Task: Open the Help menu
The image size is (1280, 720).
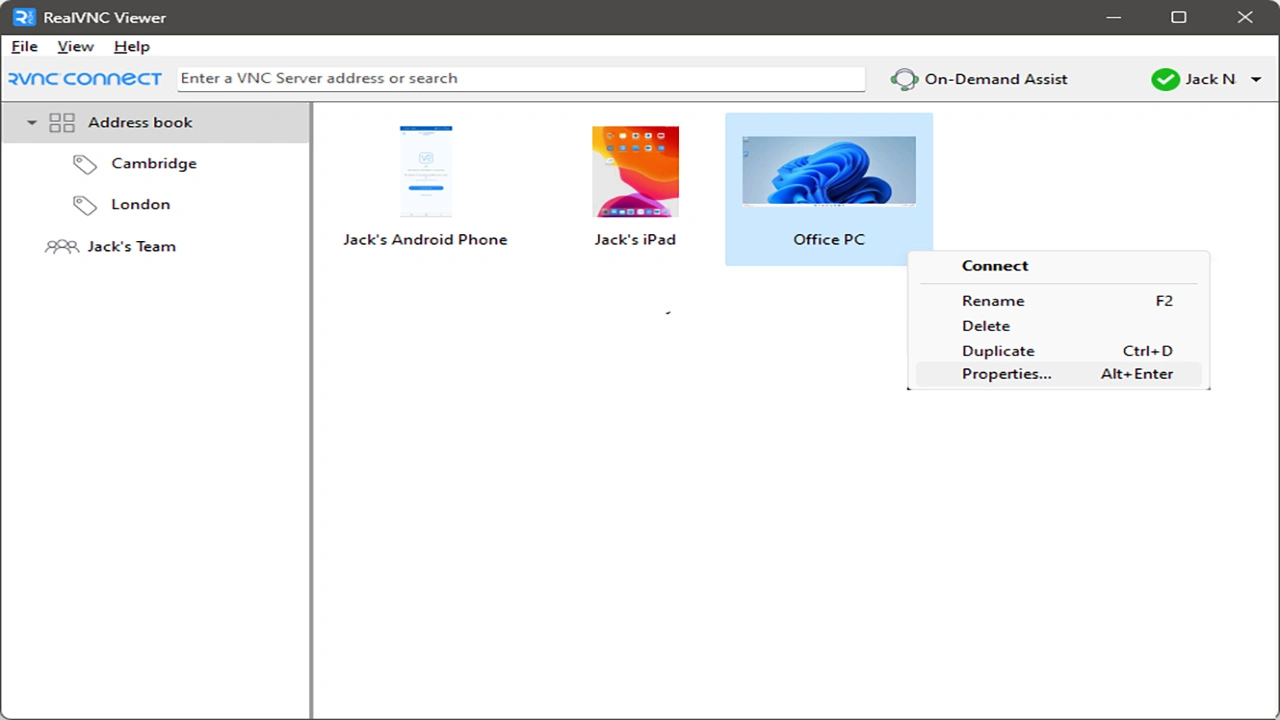Action: click(x=131, y=46)
